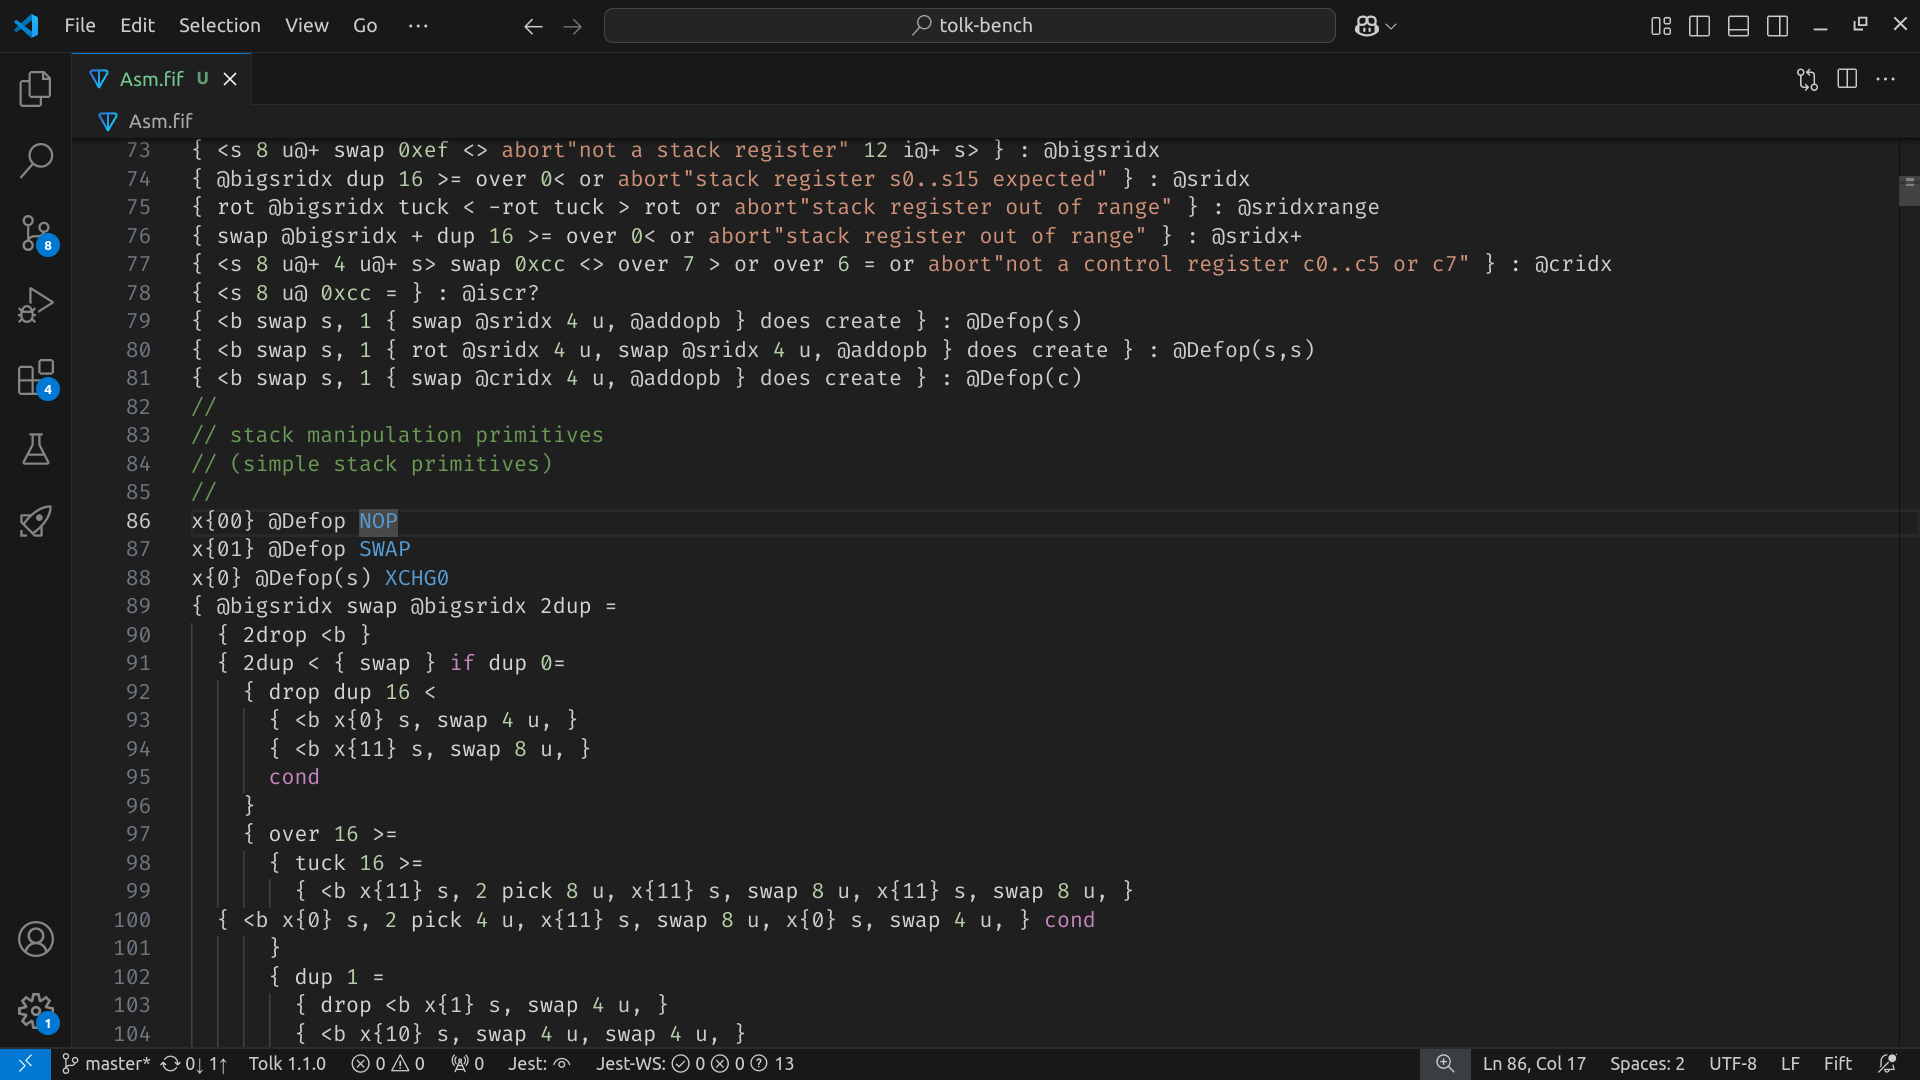
Task: Open Copilot chat icon in title bar
Action: click(1366, 26)
